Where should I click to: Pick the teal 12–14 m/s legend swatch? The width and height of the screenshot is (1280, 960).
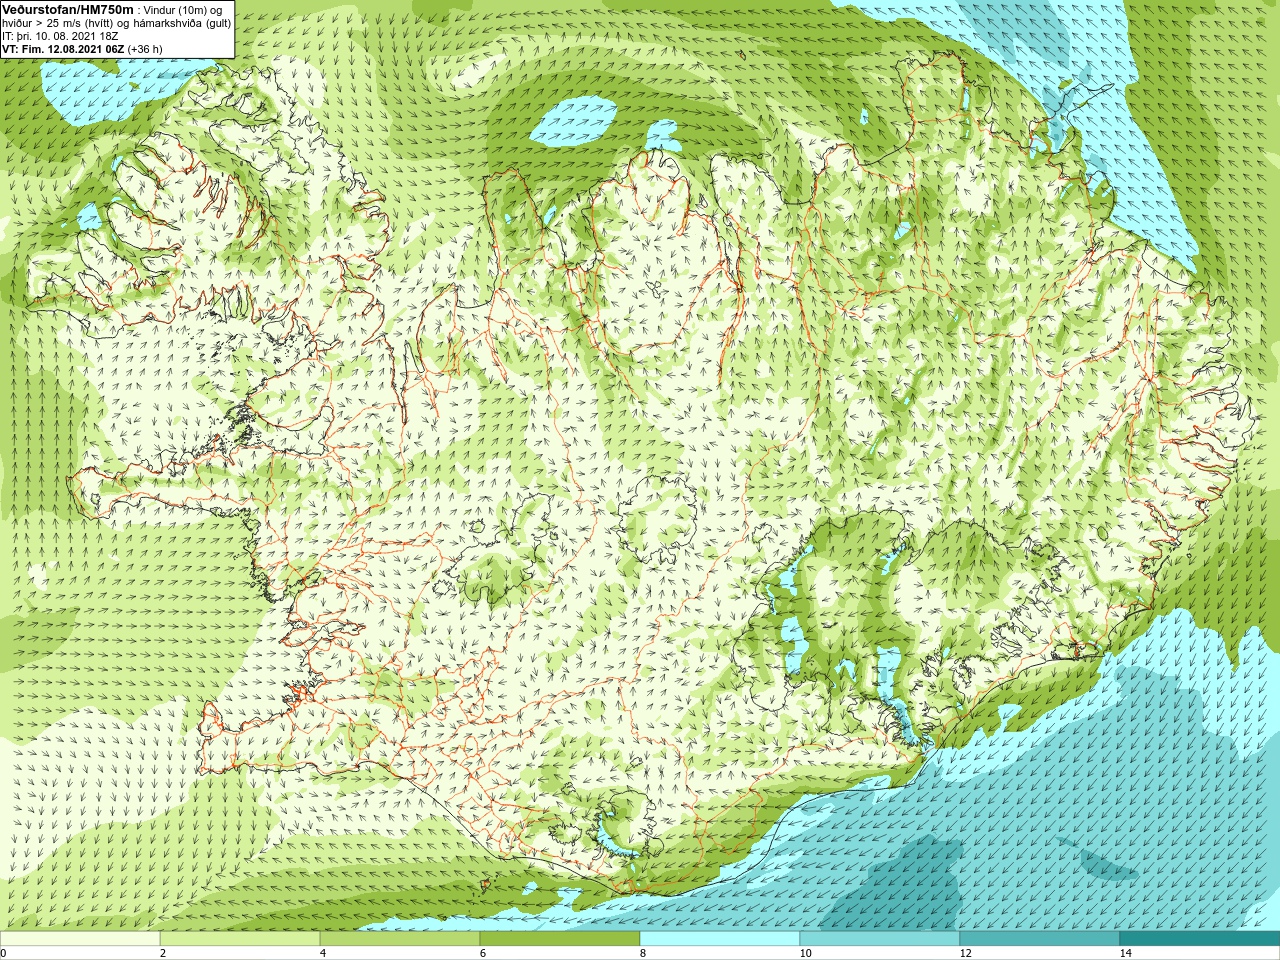pyautogui.click(x=1040, y=939)
